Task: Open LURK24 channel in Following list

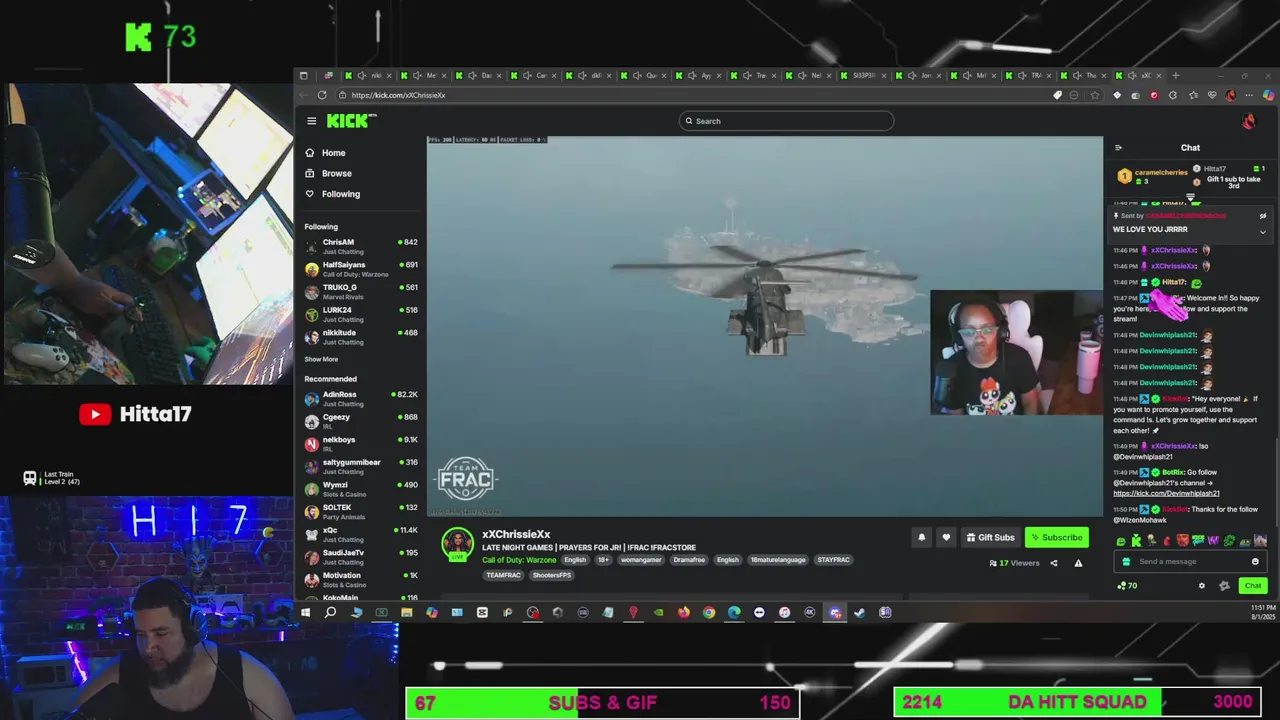Action: coord(360,314)
